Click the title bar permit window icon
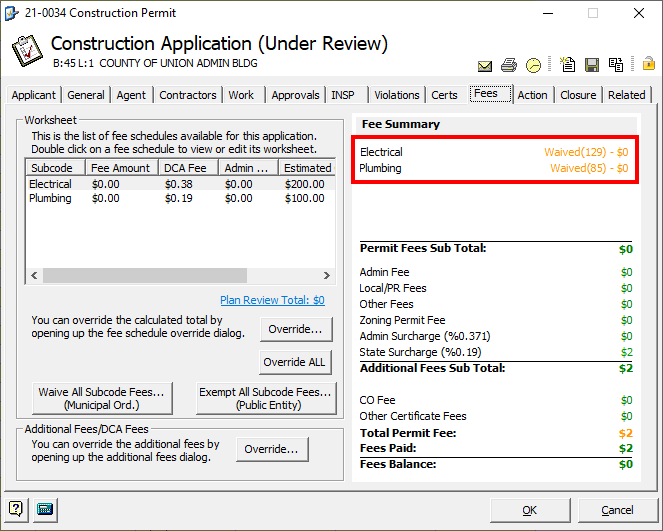This screenshot has width=663, height=531. point(12,13)
